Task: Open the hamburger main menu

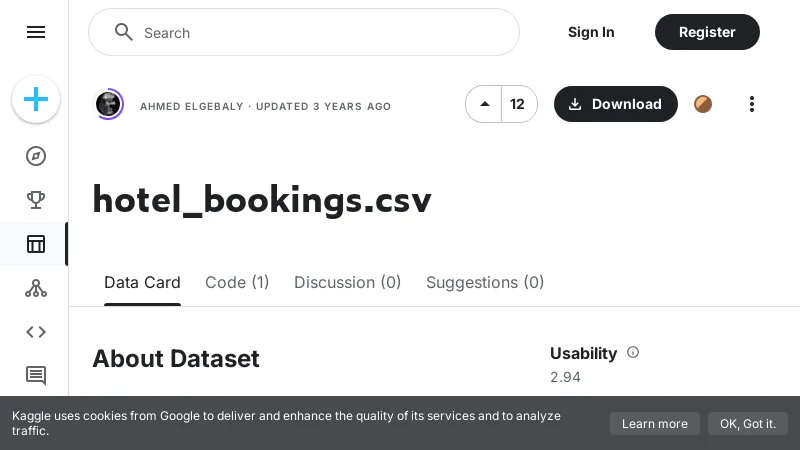Action: pos(36,32)
